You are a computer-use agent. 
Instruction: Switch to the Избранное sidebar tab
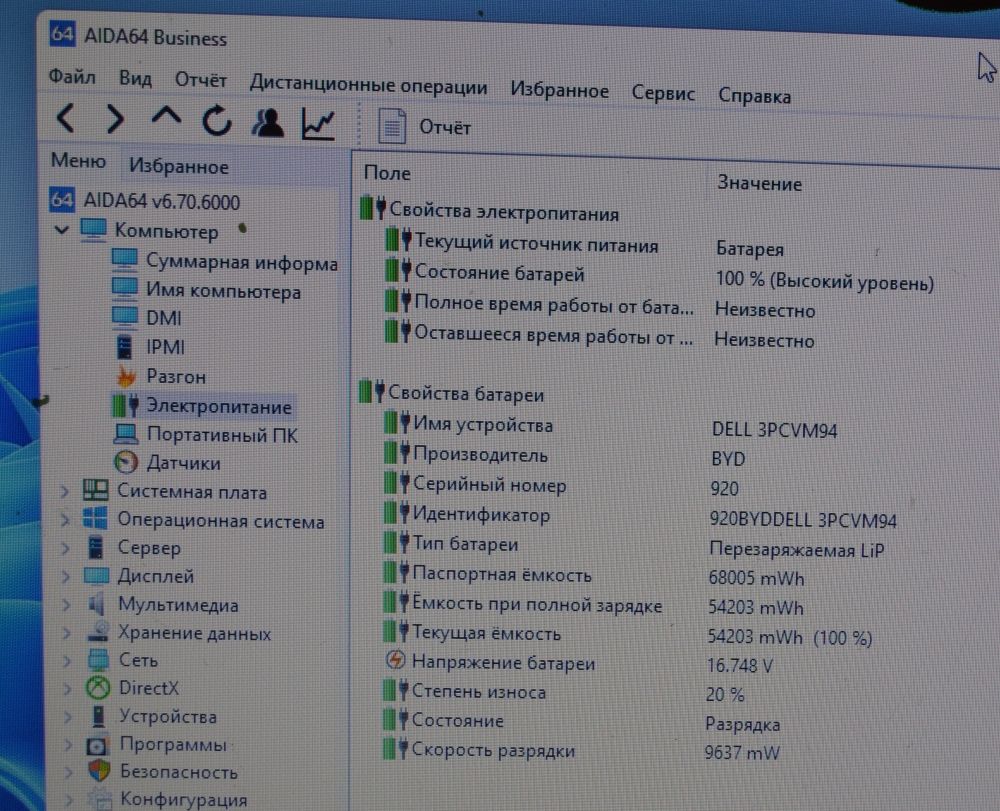coord(179,166)
